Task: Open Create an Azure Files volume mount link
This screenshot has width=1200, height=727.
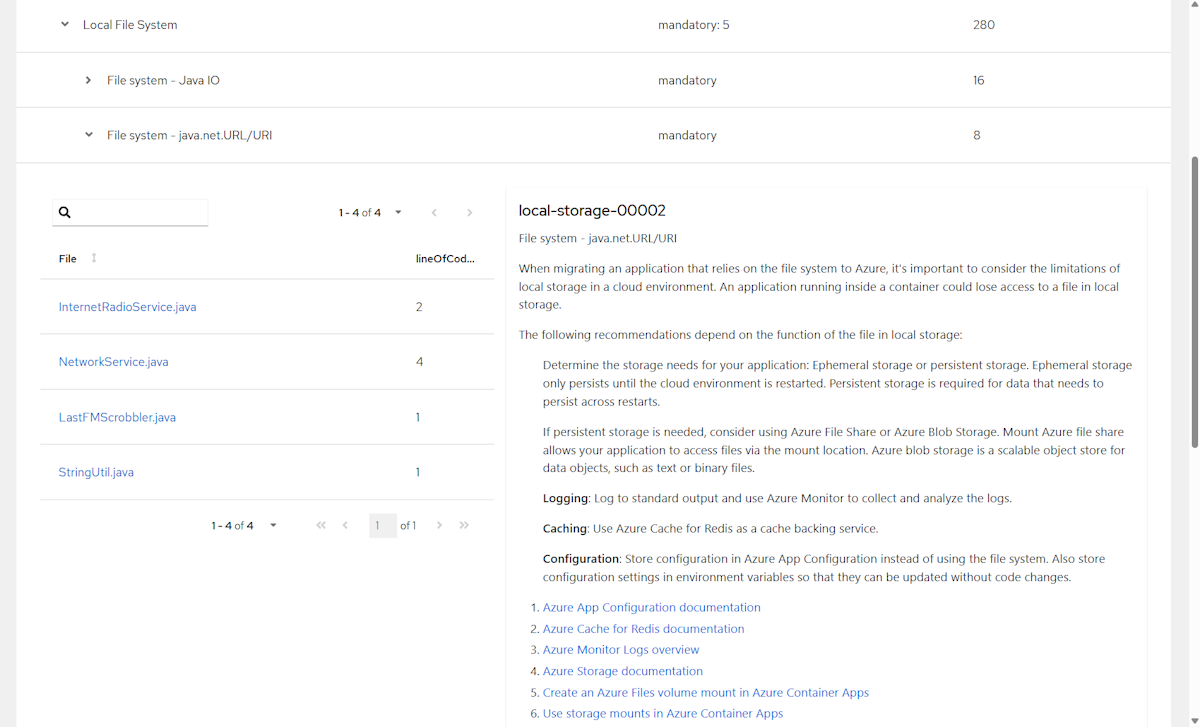Action: [705, 693]
